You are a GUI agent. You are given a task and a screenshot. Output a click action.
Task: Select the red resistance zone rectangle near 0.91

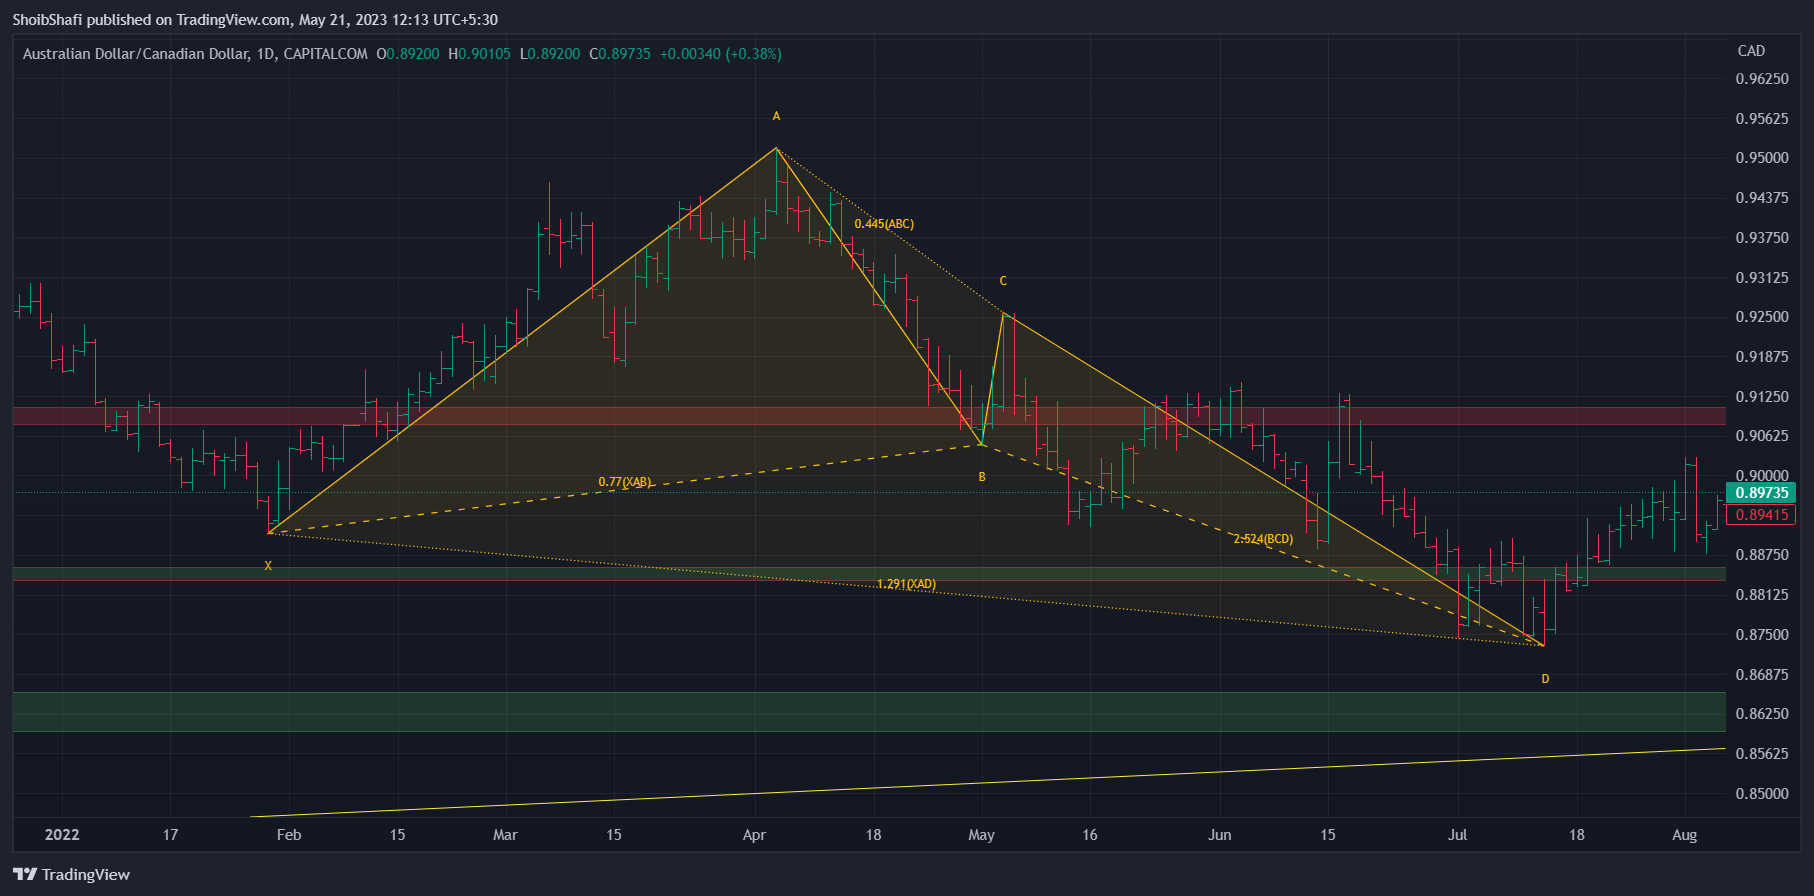(x=869, y=416)
